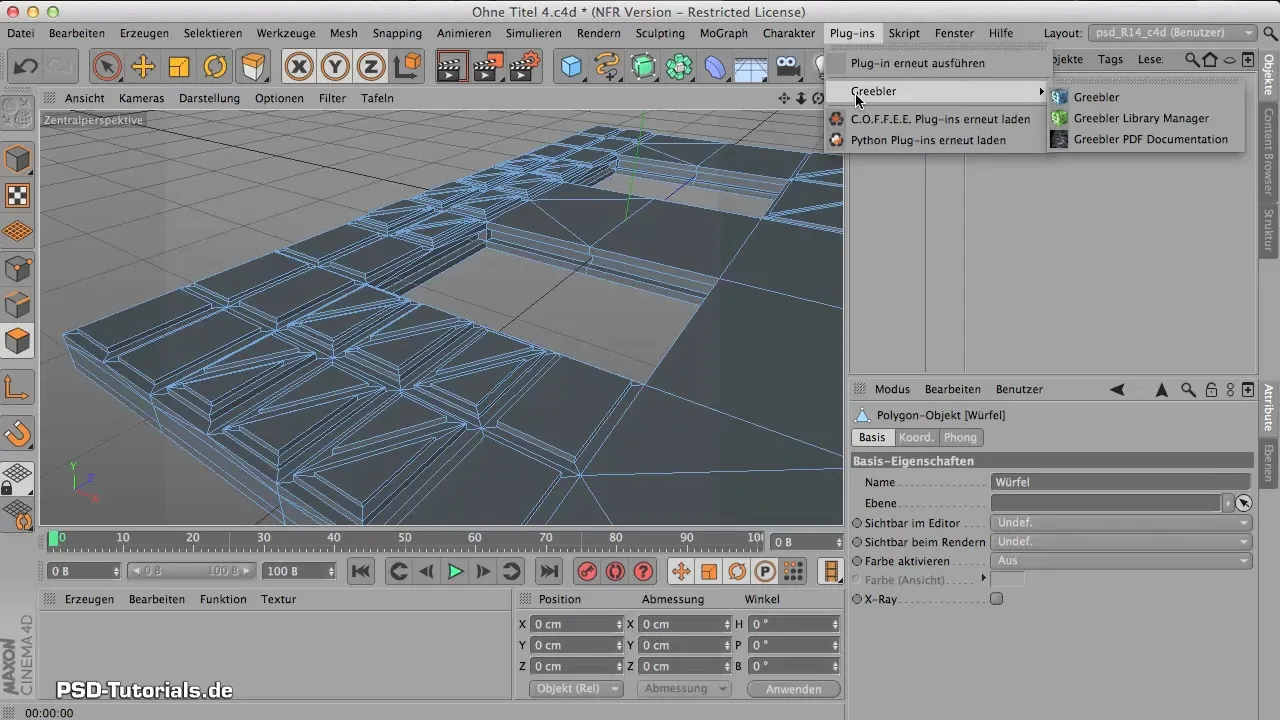This screenshot has height=720, width=1280.
Task: Open Render Settings gear clapperboard
Action: (x=525, y=67)
